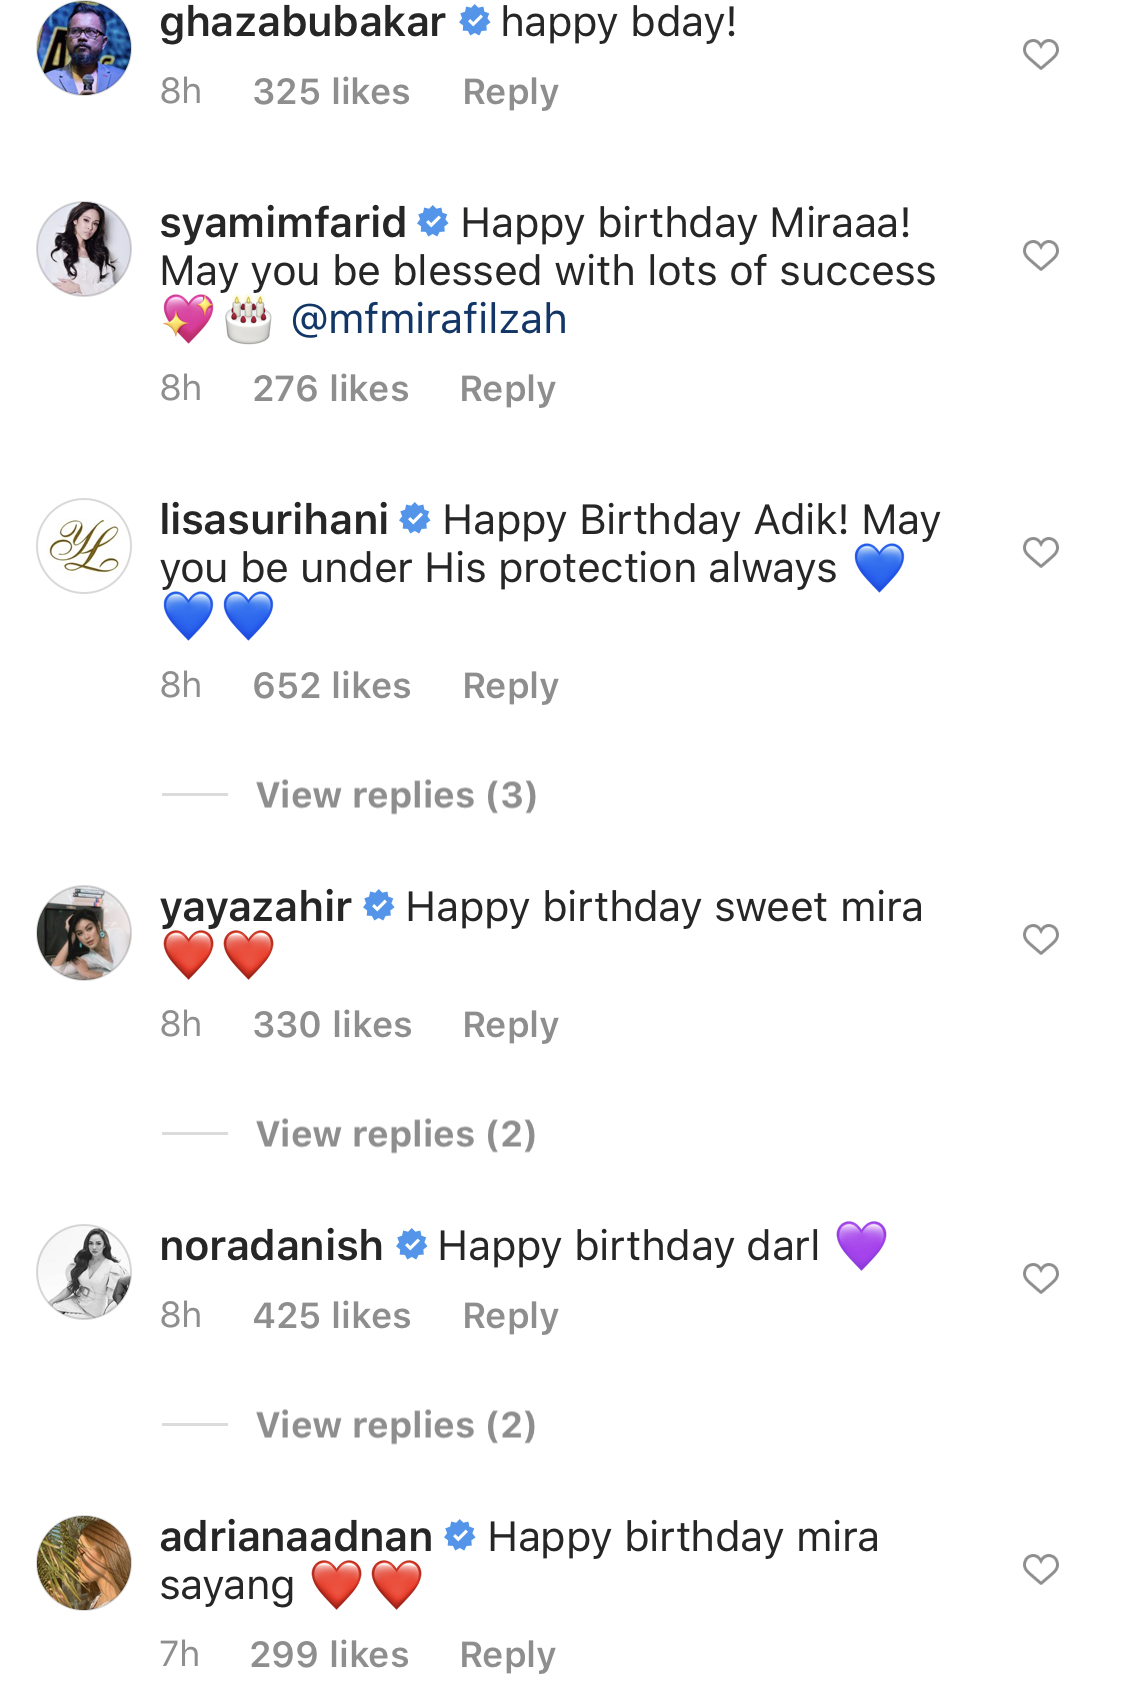
Task: Heart noradanish's birthday darl comment
Action: point(1040,1278)
